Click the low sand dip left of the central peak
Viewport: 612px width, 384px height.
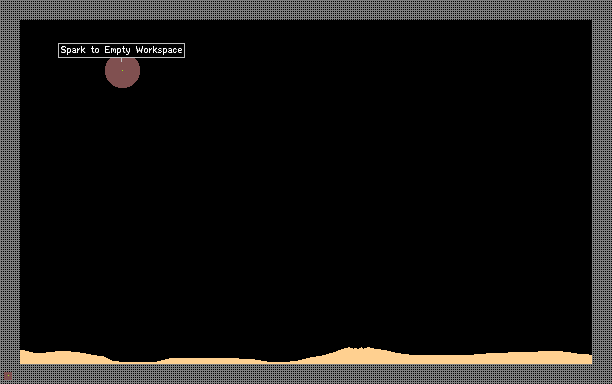pos(278,363)
